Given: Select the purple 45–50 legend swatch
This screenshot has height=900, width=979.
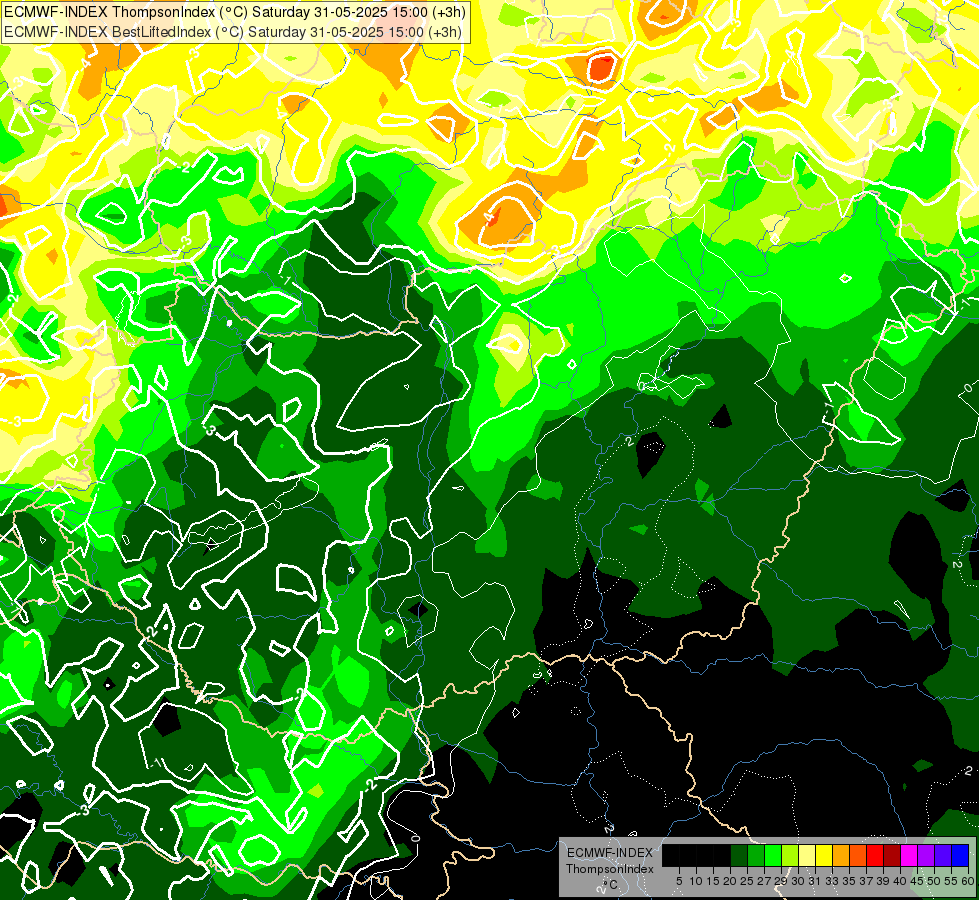Looking at the screenshot, I should point(927,855).
